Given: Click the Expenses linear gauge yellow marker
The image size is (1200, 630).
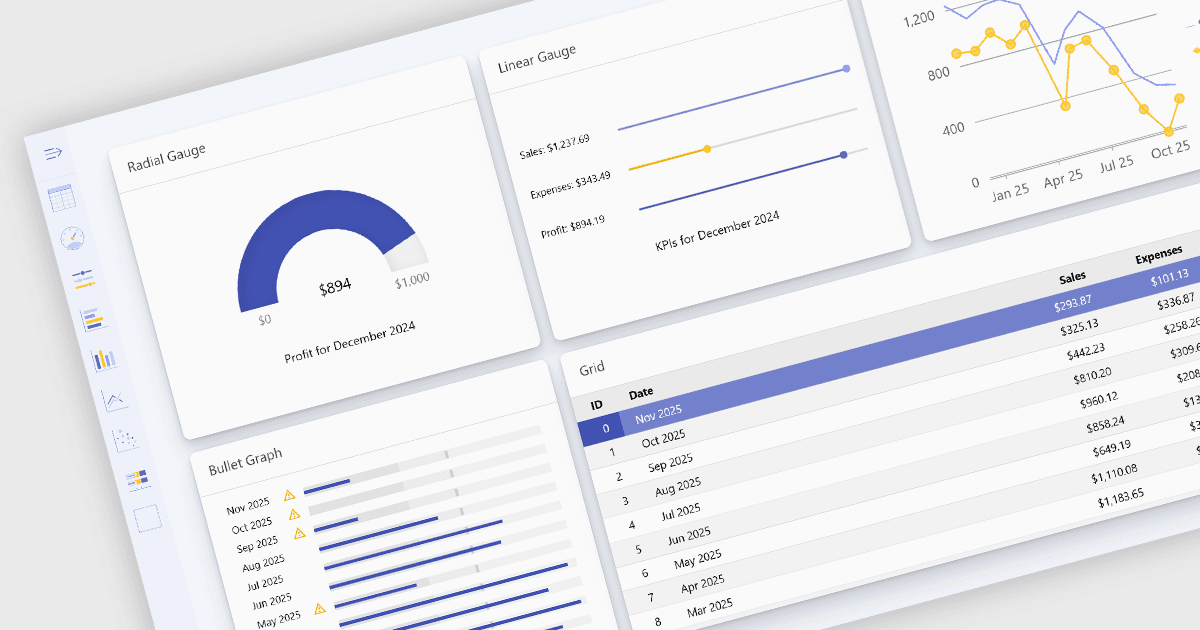Looking at the screenshot, I should click(707, 149).
